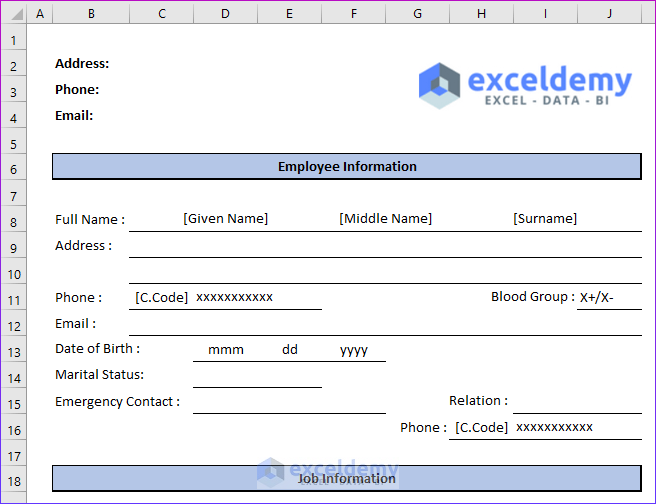Click the "Job Information" banner
The image size is (656, 504).
coord(347,478)
